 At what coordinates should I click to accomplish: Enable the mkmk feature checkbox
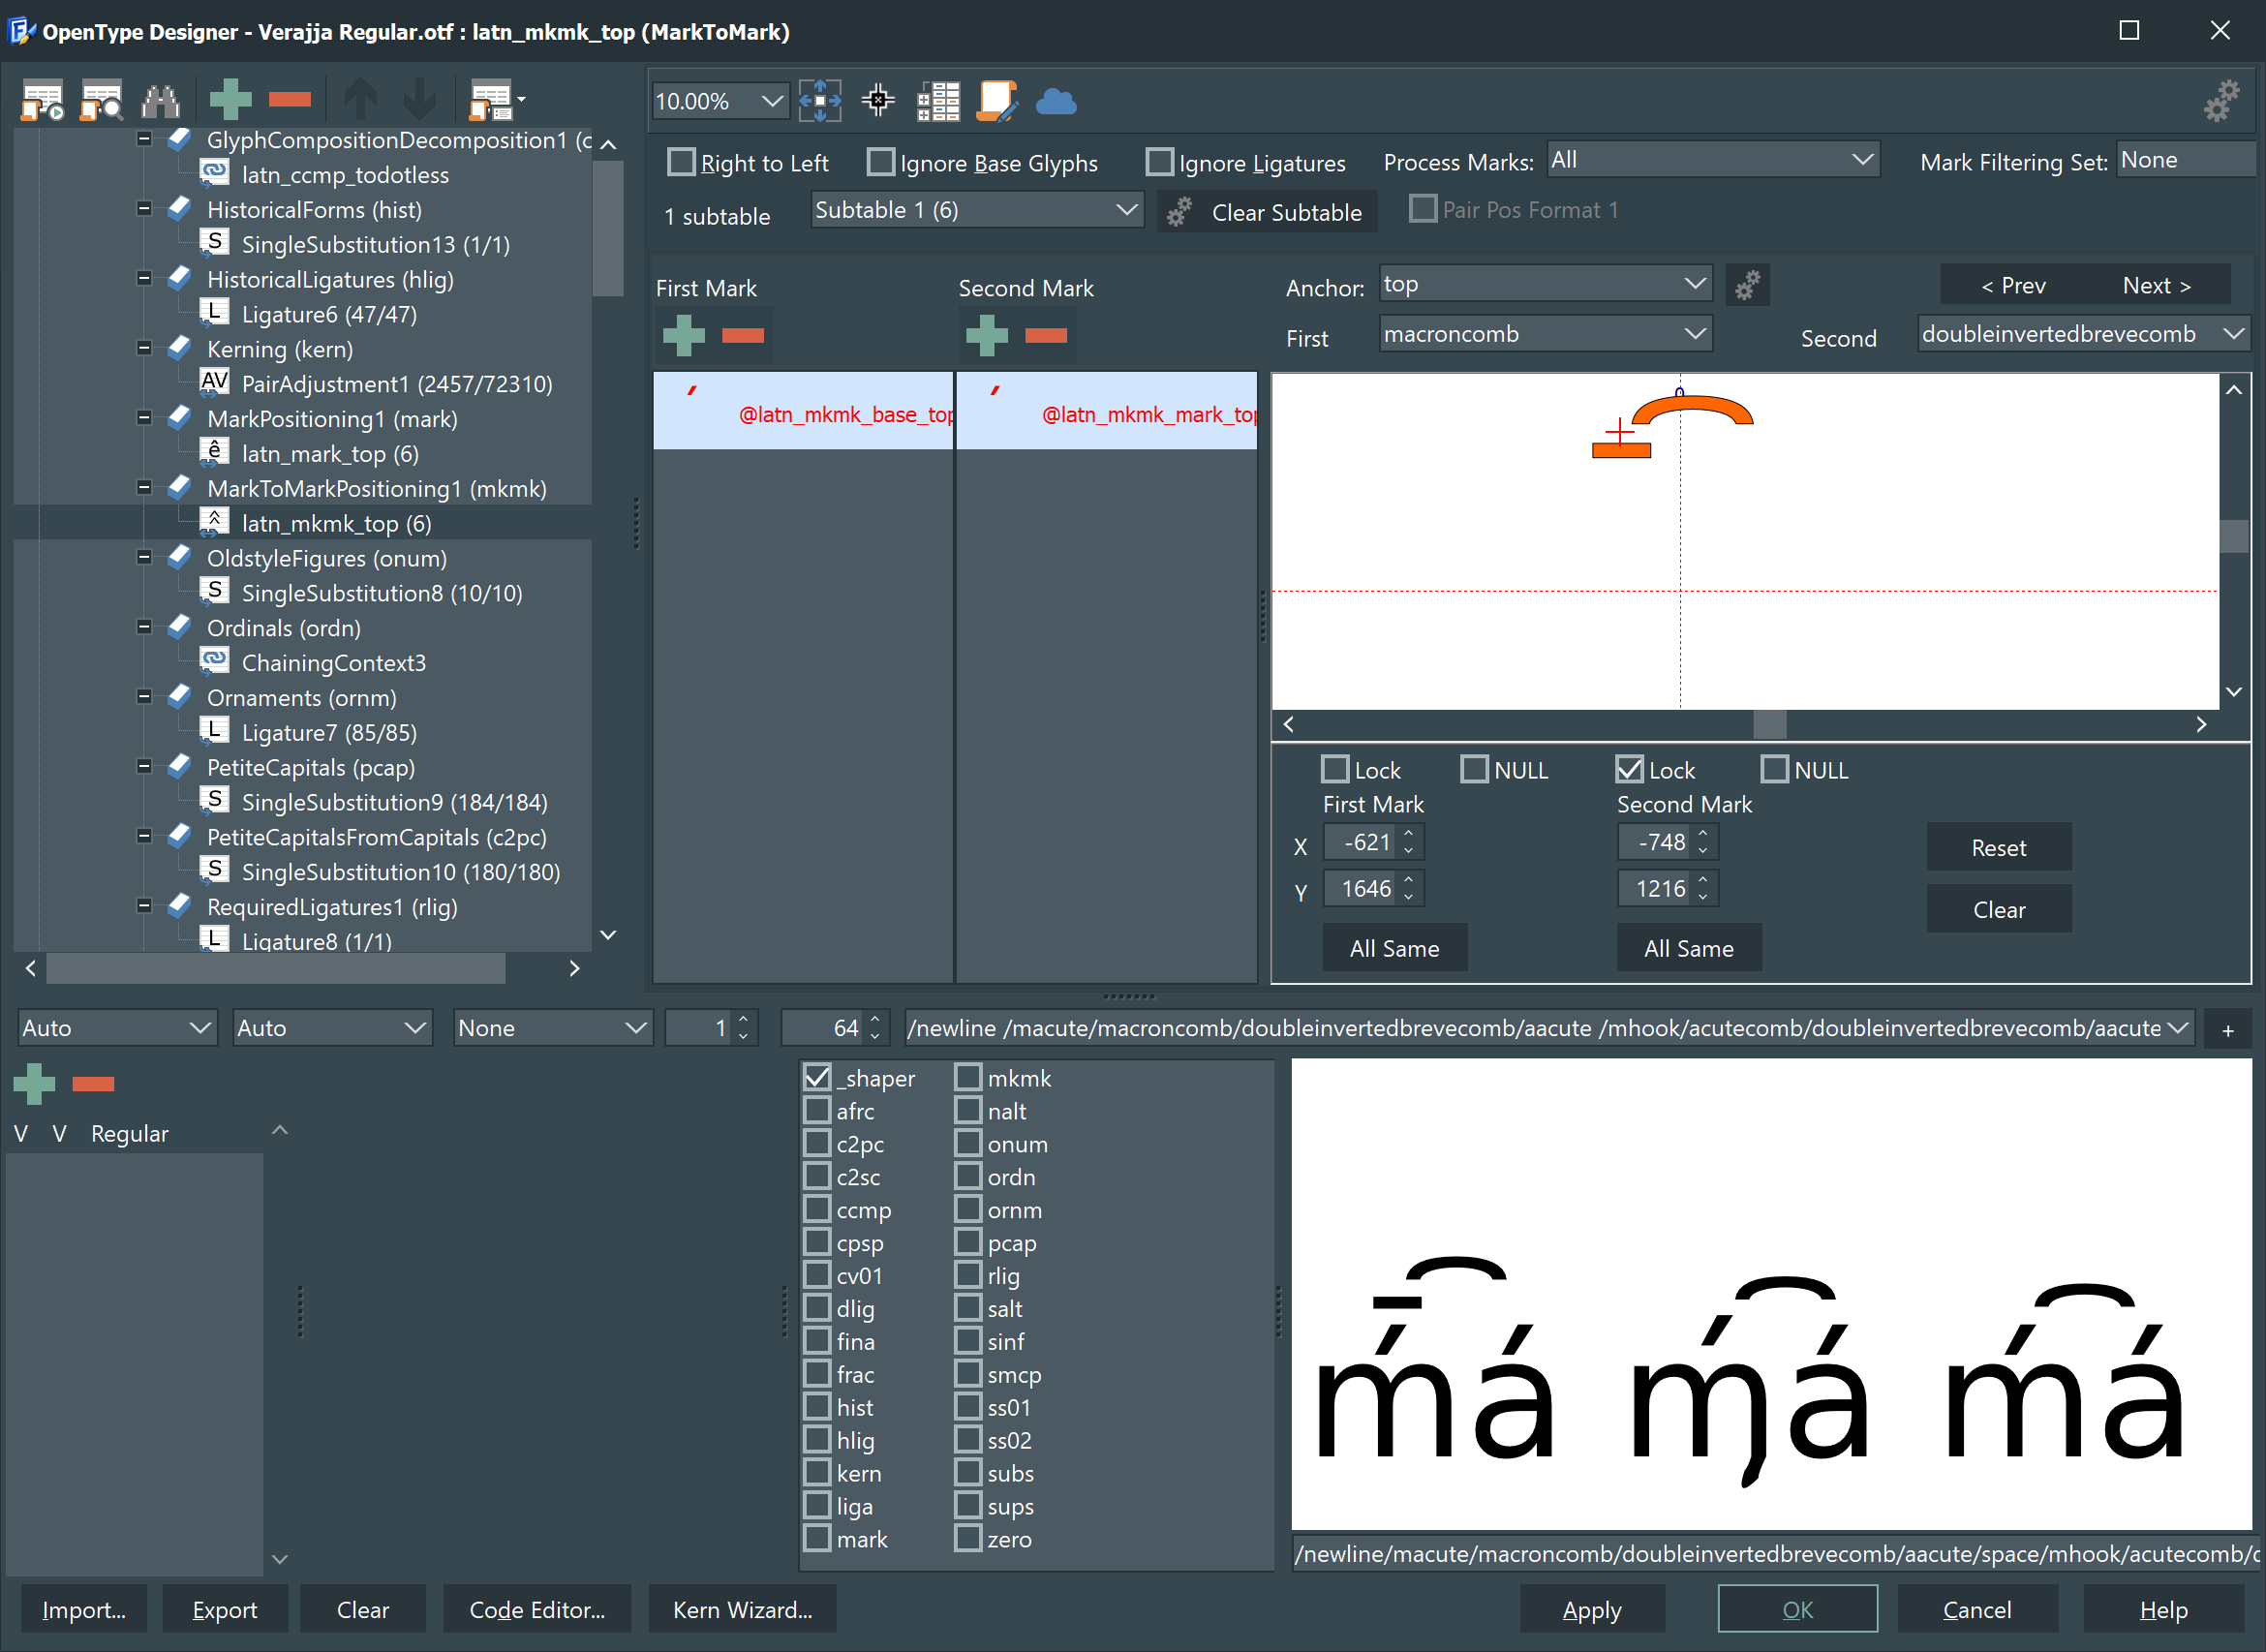968,1077
